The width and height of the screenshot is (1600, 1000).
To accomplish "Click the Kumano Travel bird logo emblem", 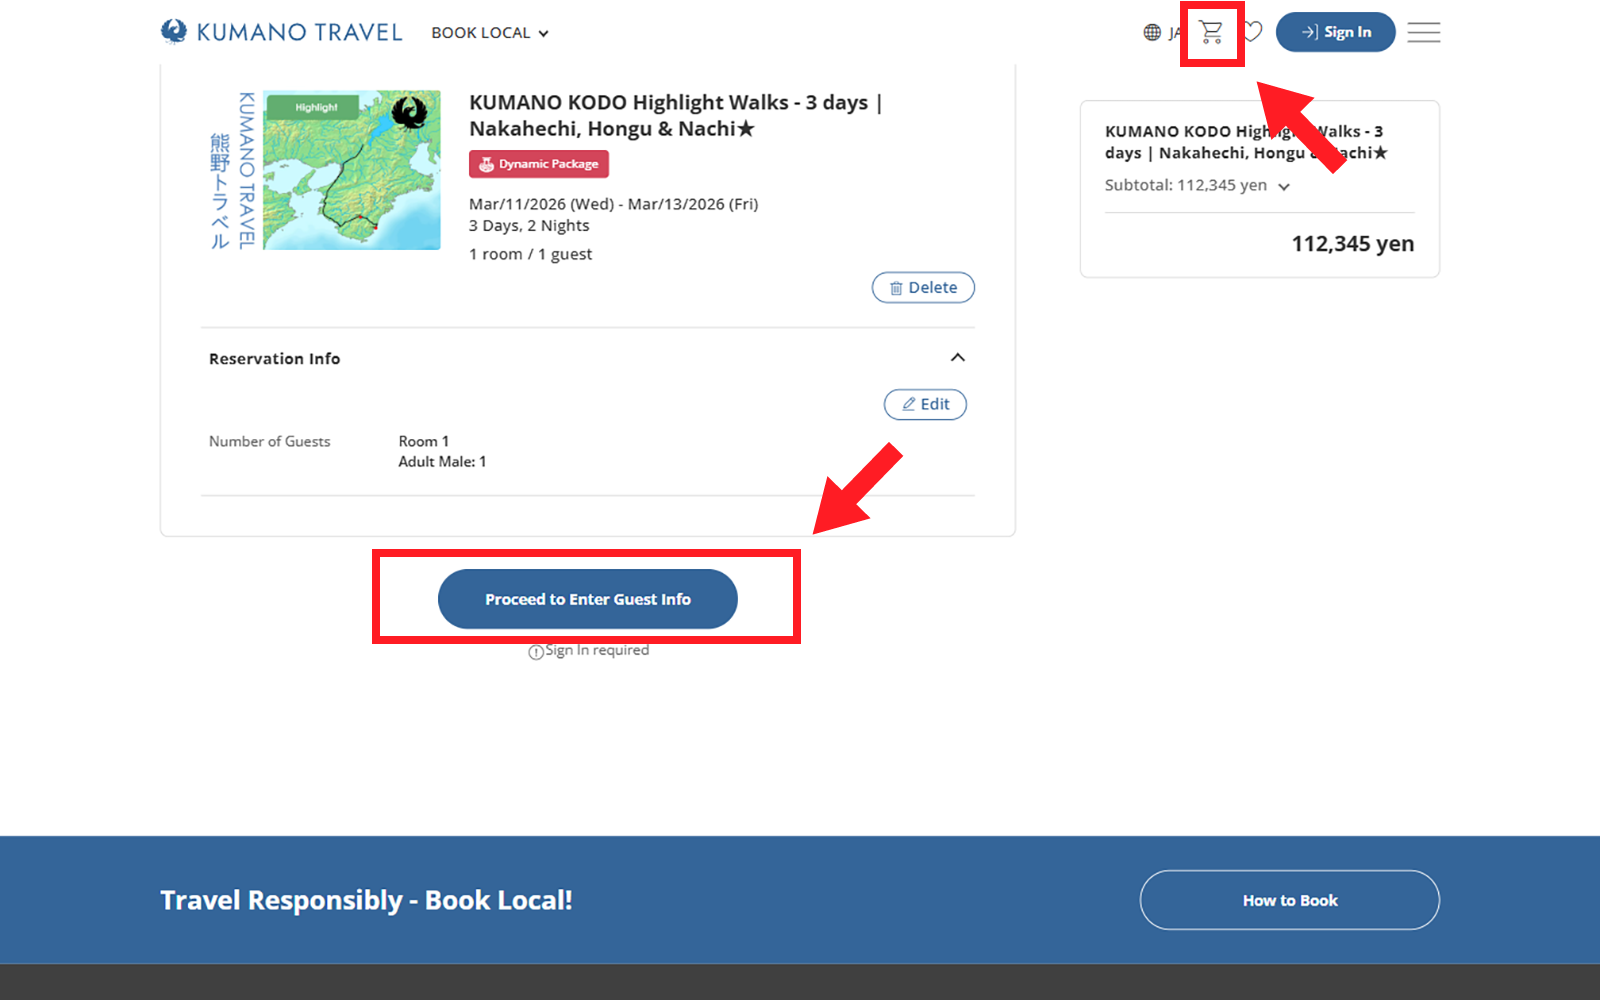I will click(x=174, y=32).
